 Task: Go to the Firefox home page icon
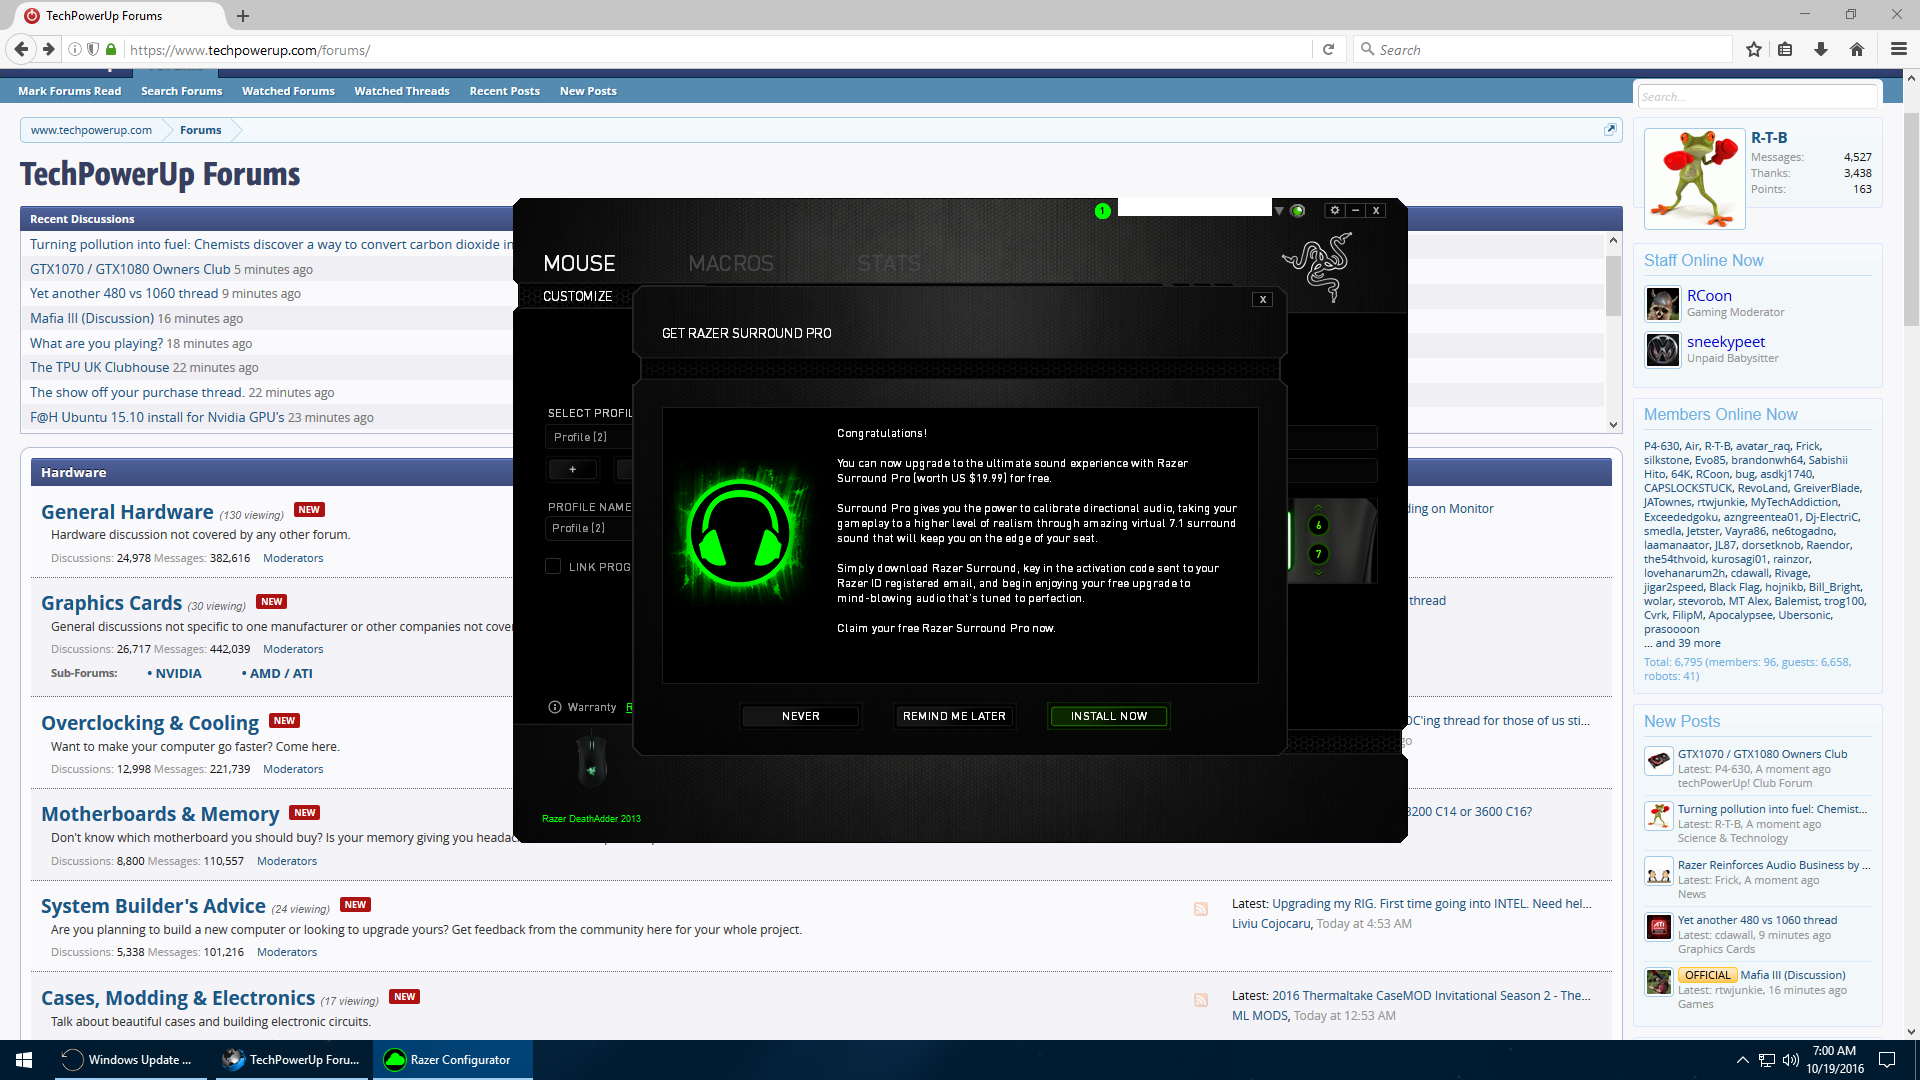coord(1857,49)
